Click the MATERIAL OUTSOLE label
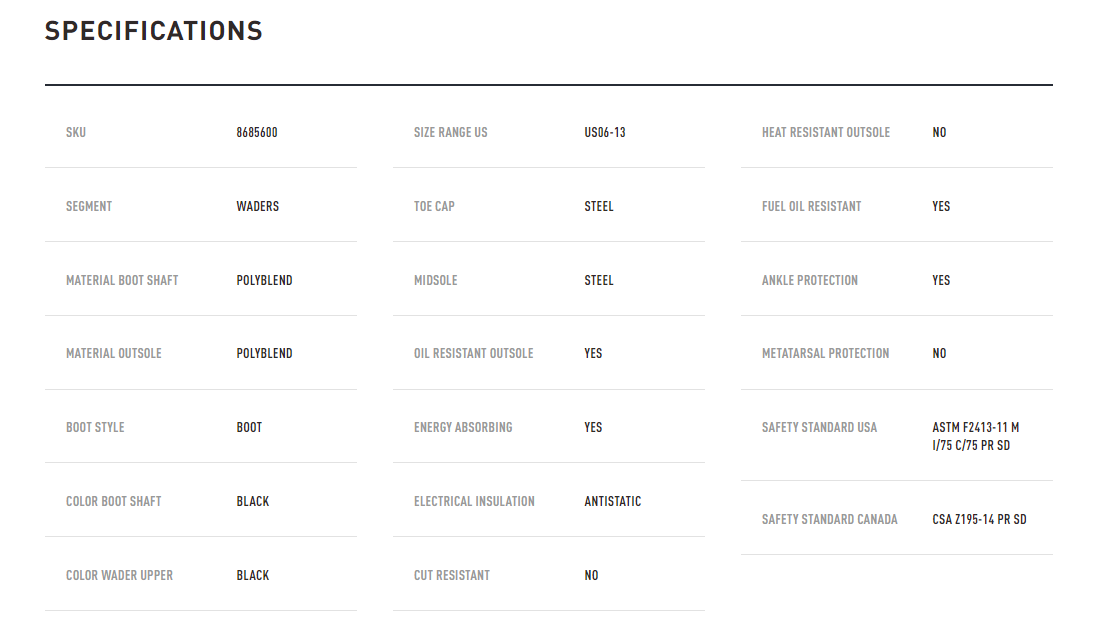This screenshot has height=631, width=1108. tap(114, 353)
